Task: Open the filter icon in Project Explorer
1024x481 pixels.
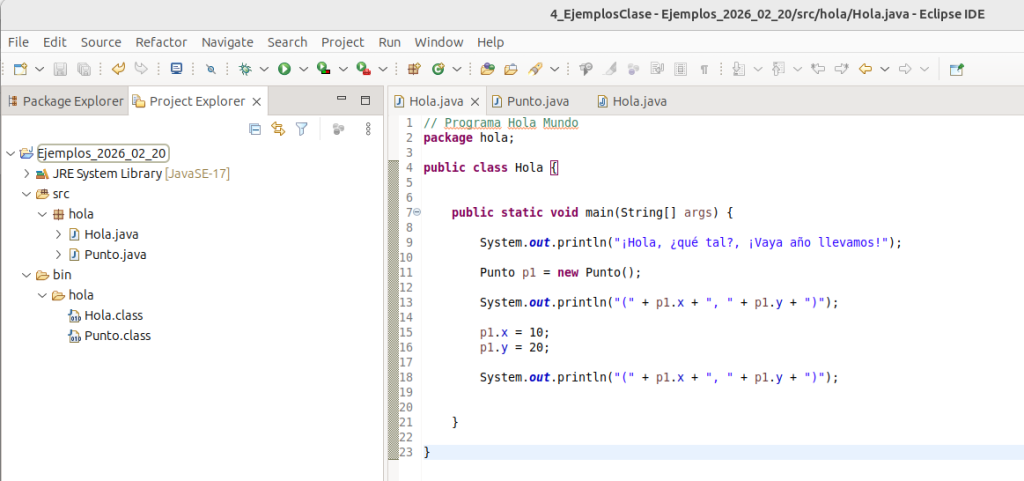Action: click(x=301, y=129)
